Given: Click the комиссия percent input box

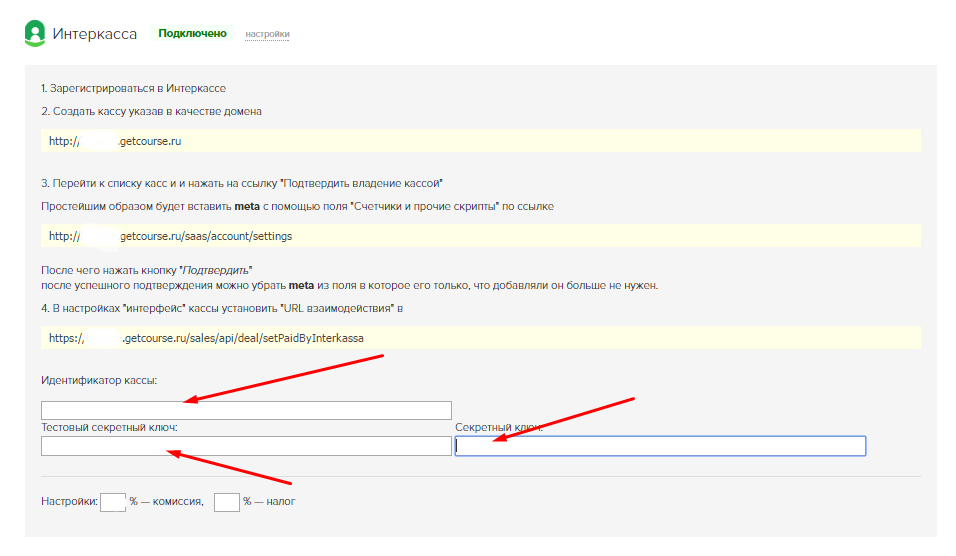Looking at the screenshot, I should (113, 502).
